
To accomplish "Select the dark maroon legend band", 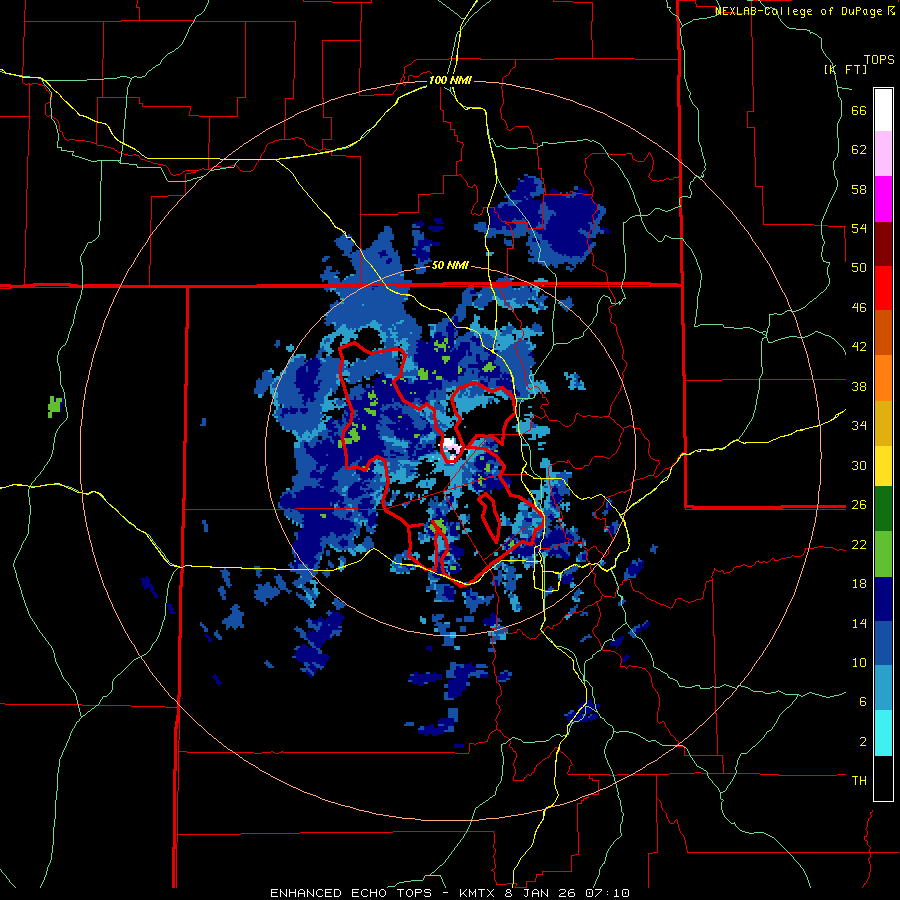I will 883,244.
